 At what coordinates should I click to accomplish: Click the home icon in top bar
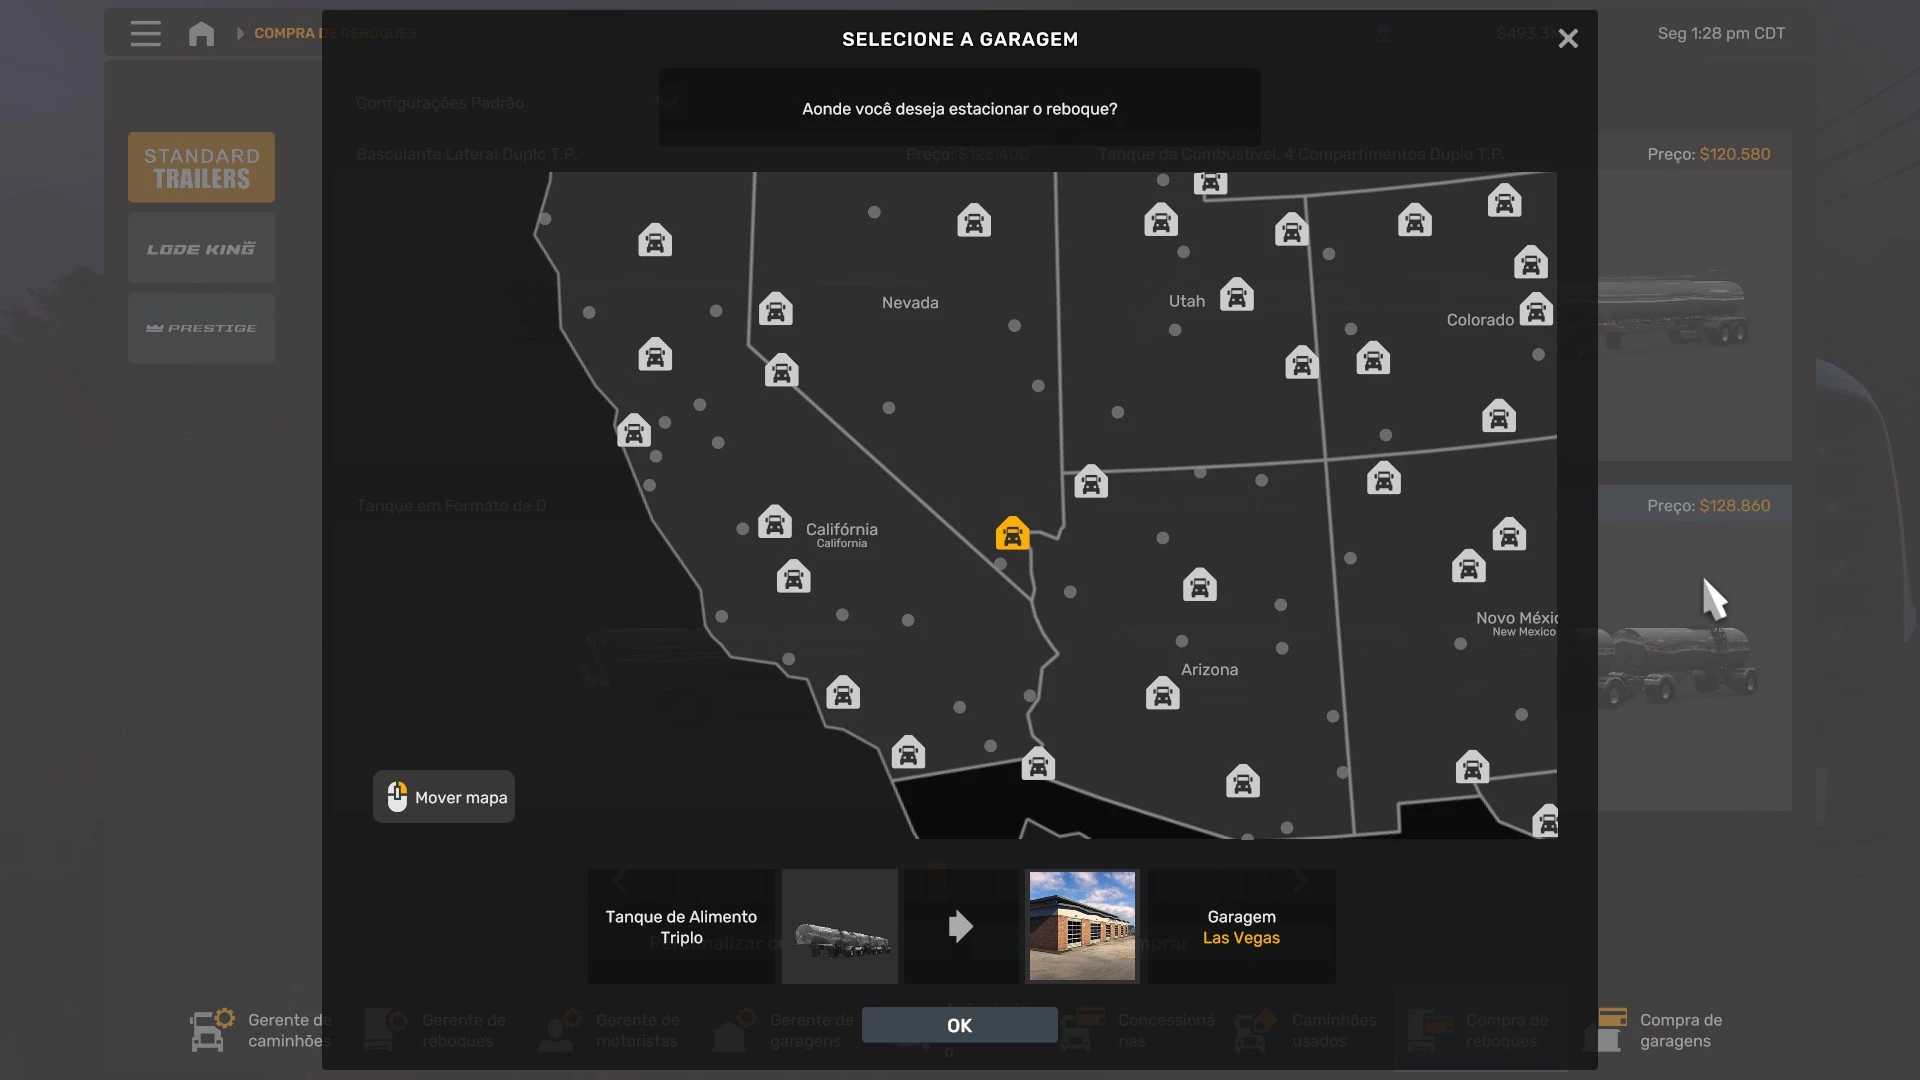pos(201,34)
